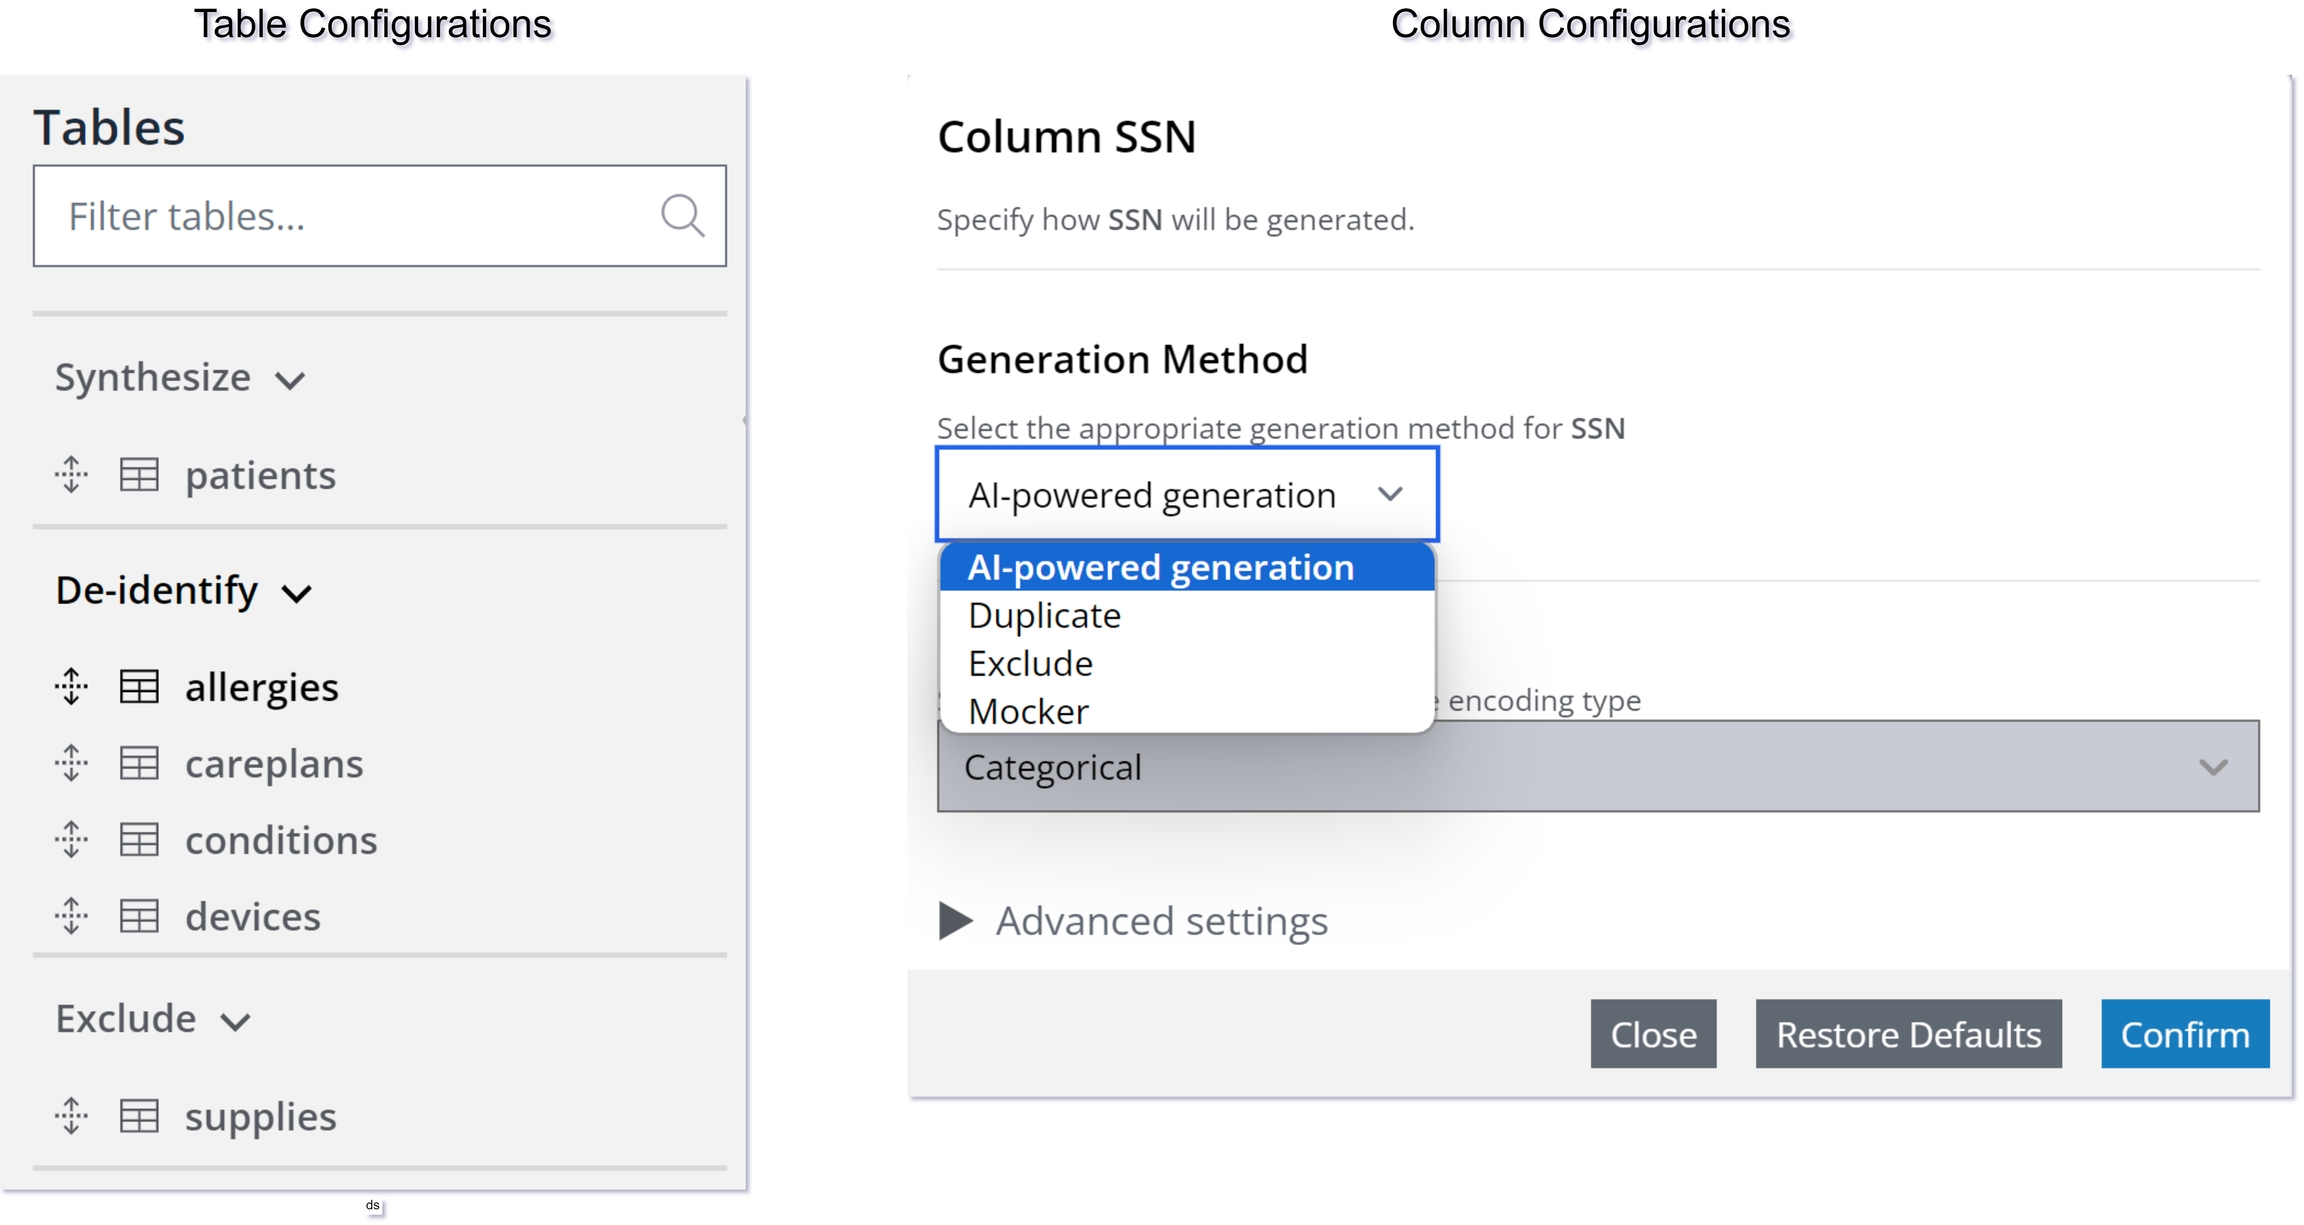The image size is (2304, 1225).
Task: Click the drag handle beside allergies table
Action: [x=71, y=687]
